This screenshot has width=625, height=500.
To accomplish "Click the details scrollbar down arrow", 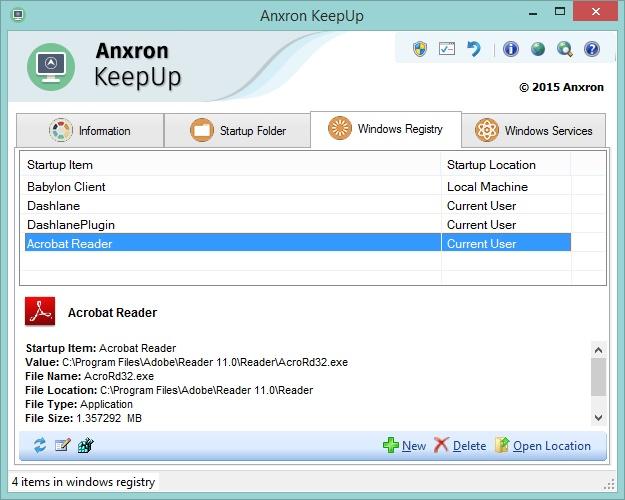I will [x=598, y=417].
